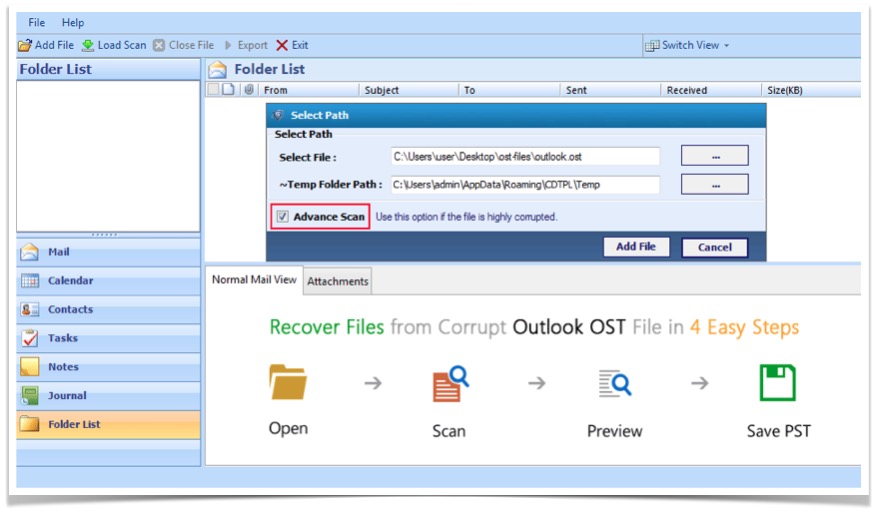Browse for the Select File path

click(x=714, y=156)
